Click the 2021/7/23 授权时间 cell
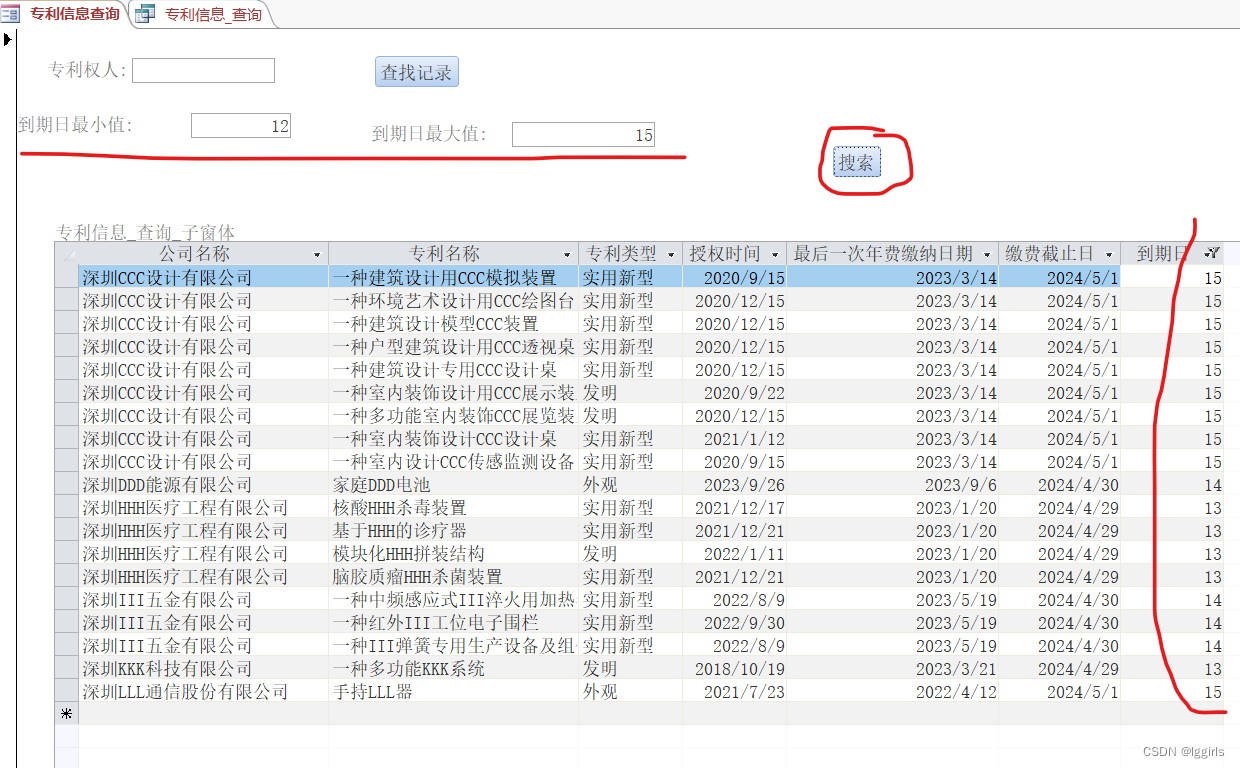Viewport: 1240px width, 768px height. (x=735, y=692)
